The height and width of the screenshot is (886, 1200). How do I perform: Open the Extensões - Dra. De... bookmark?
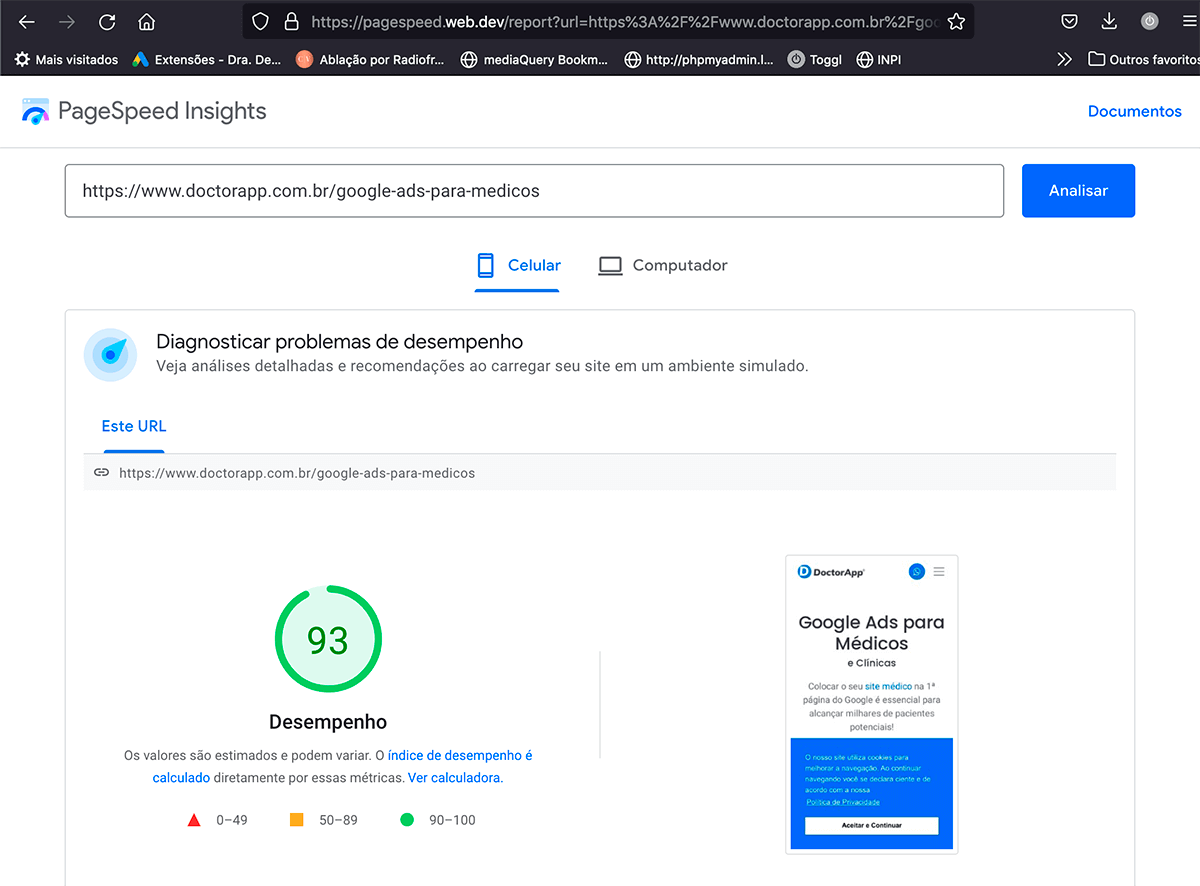207,59
